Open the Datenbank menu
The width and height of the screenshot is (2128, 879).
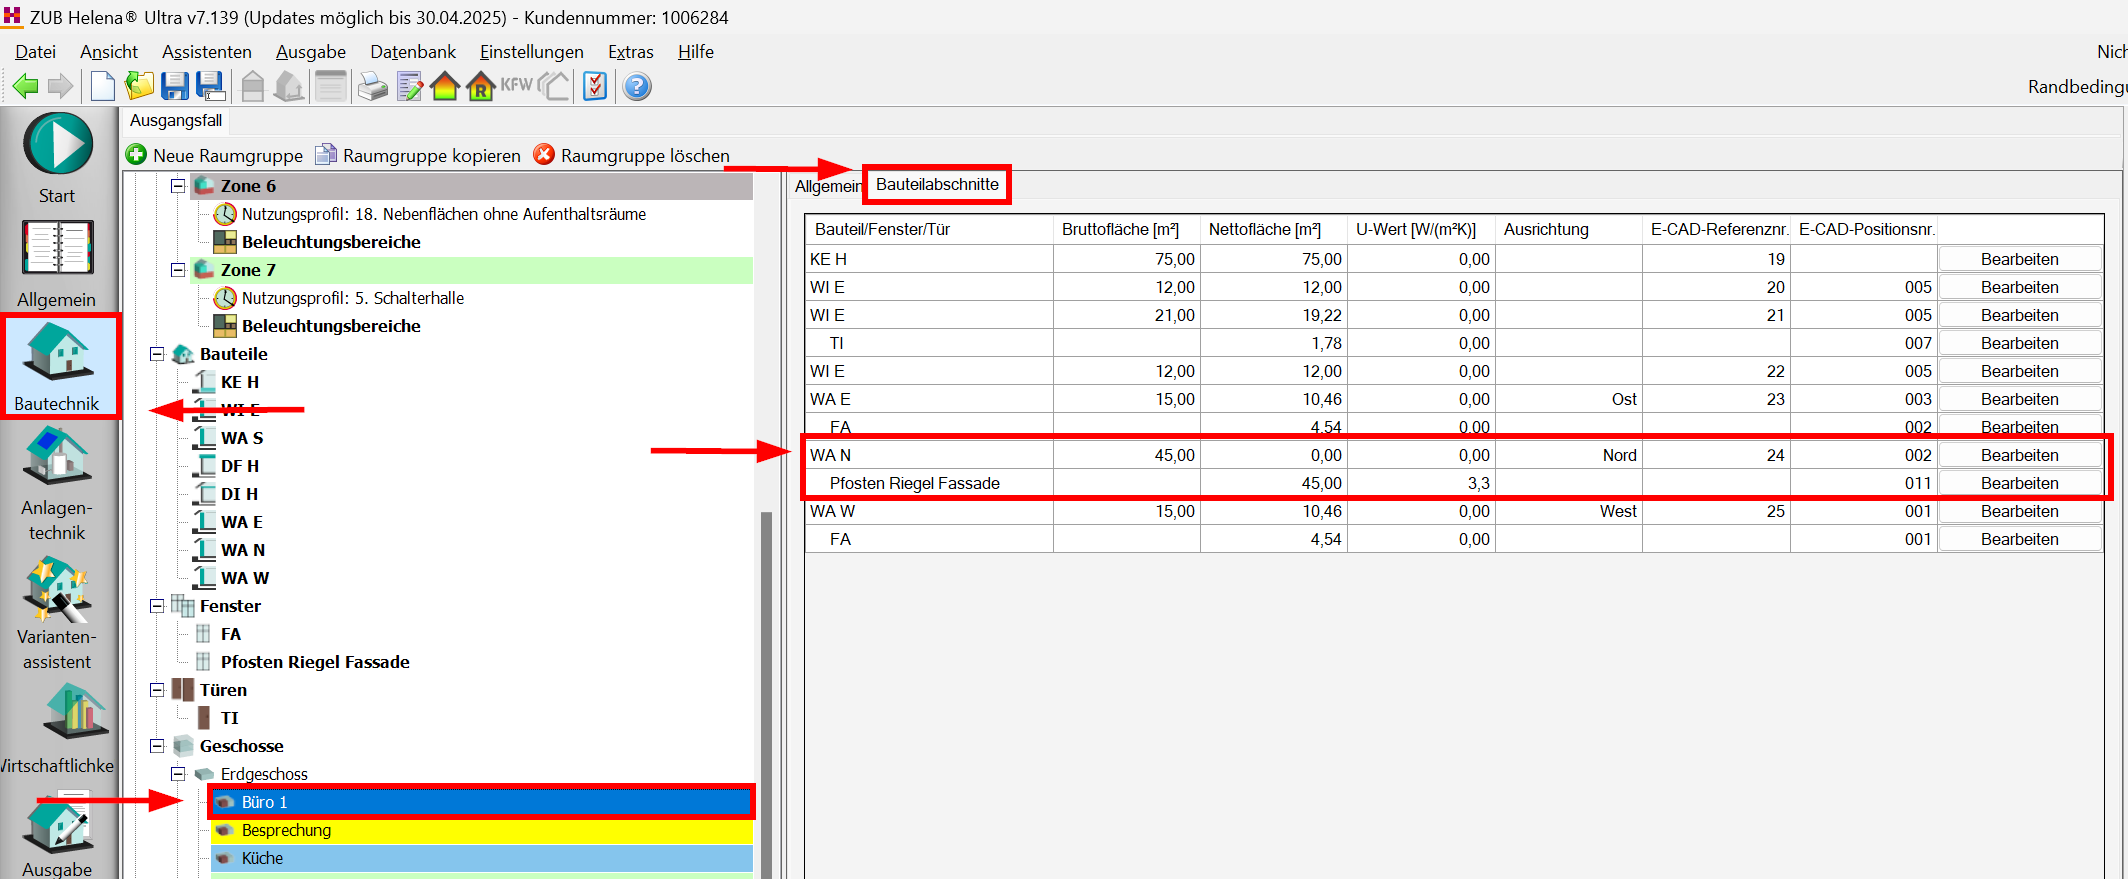click(412, 52)
